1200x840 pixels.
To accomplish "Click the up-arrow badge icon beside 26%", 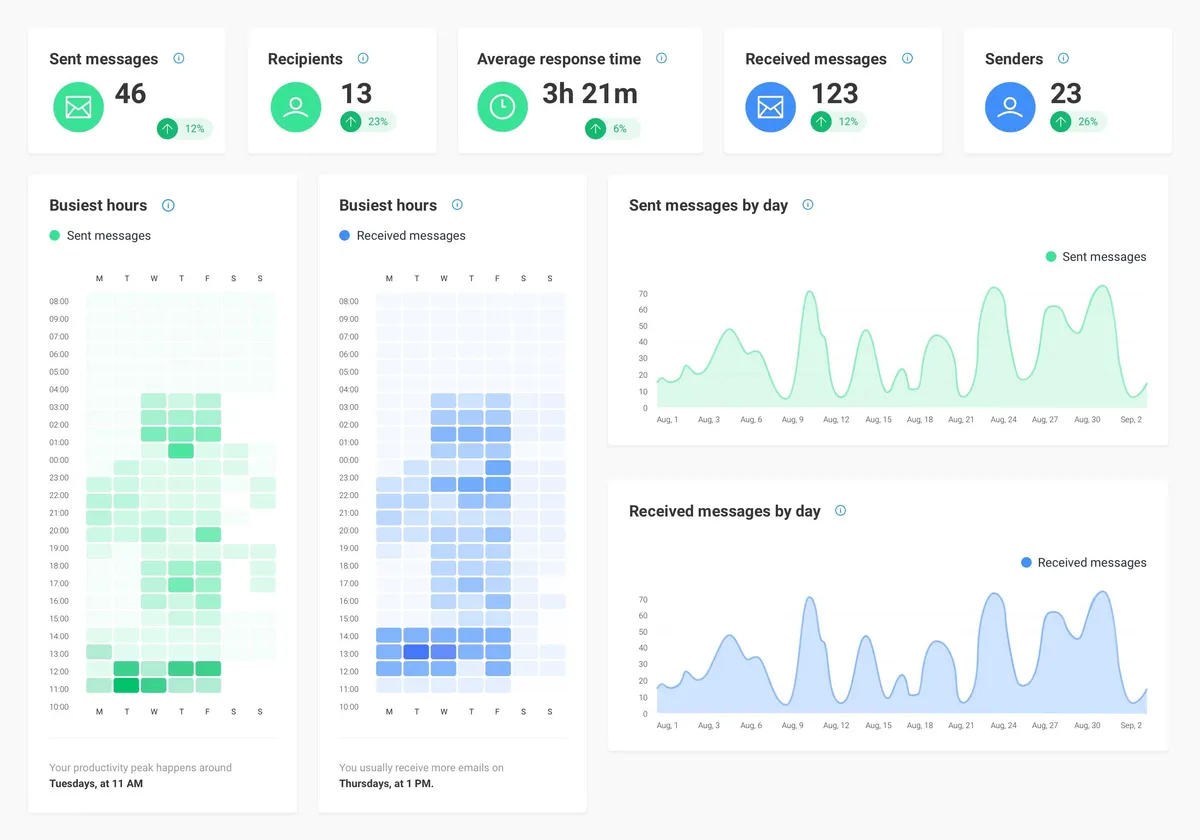I will pyautogui.click(x=1061, y=121).
